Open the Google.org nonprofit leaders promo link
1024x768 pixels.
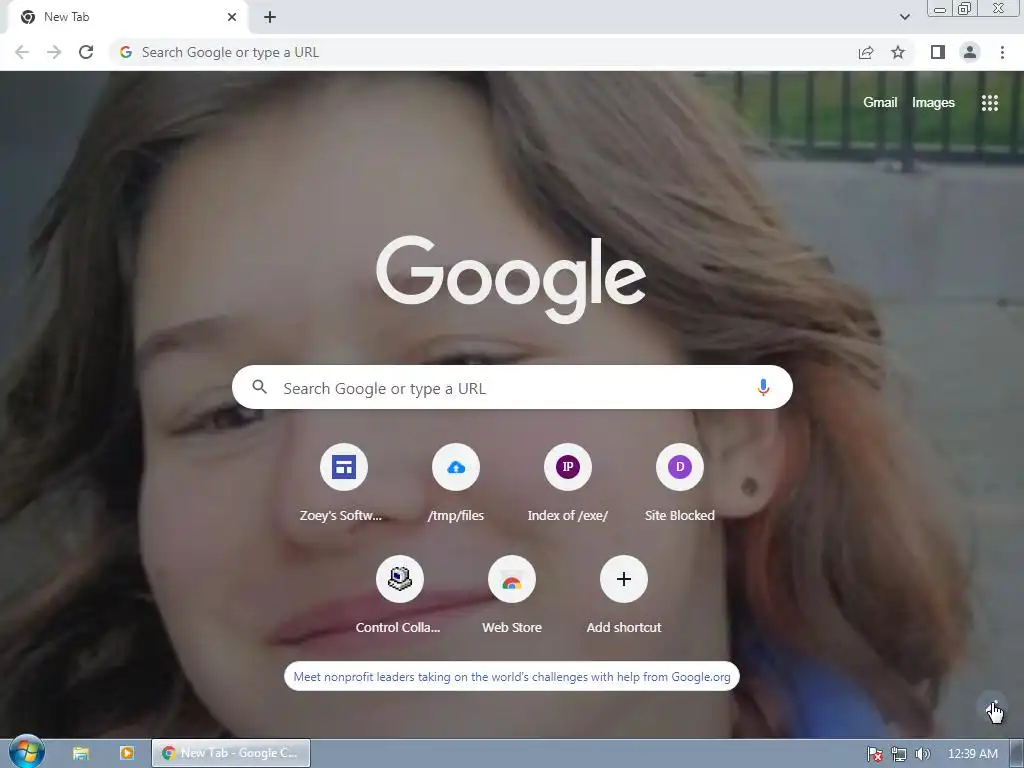click(512, 677)
